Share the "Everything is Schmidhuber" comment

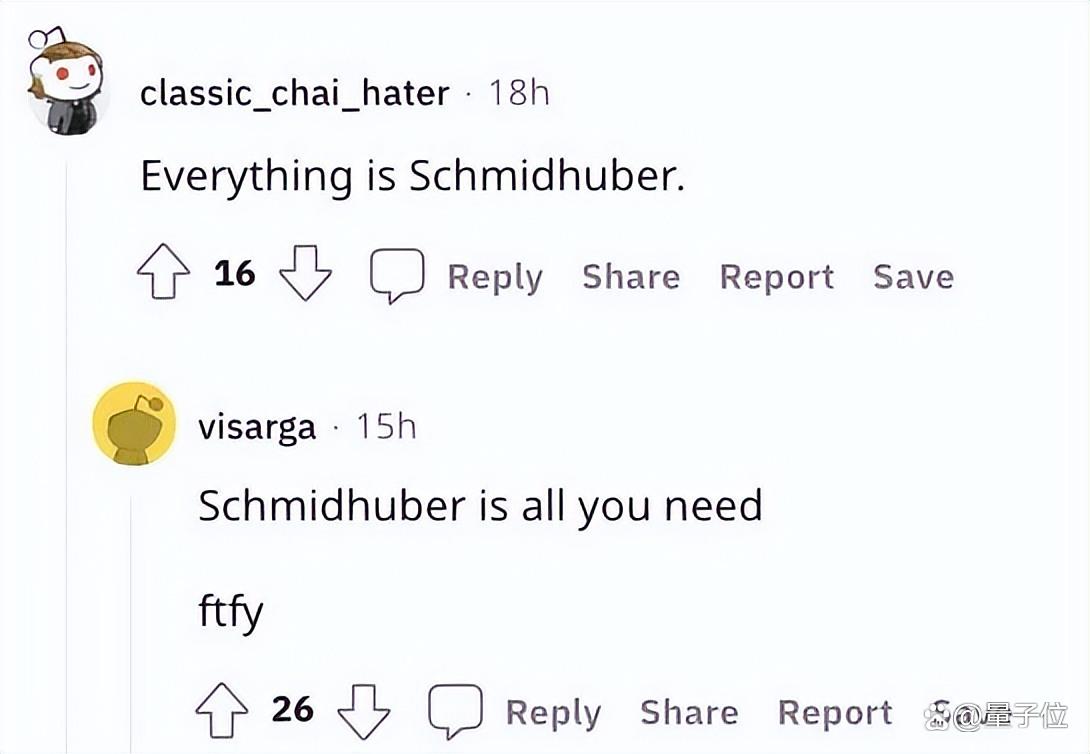631,277
